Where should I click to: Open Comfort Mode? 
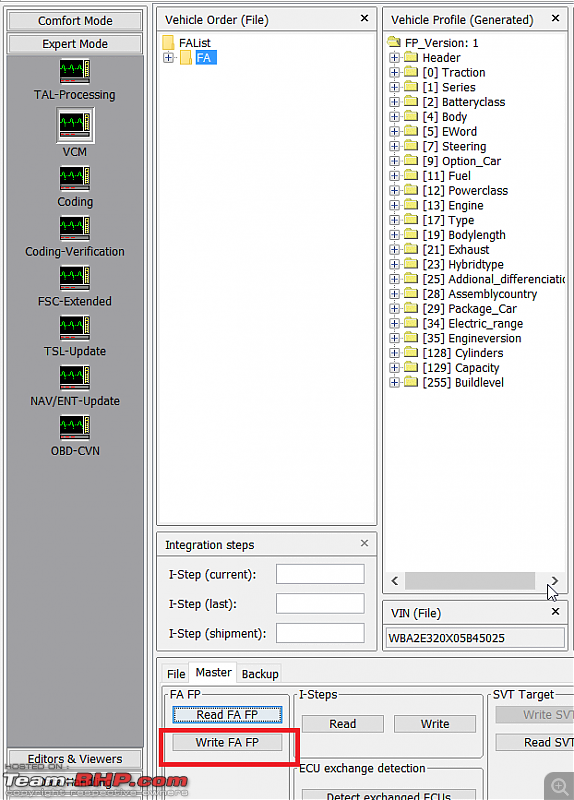75,21
